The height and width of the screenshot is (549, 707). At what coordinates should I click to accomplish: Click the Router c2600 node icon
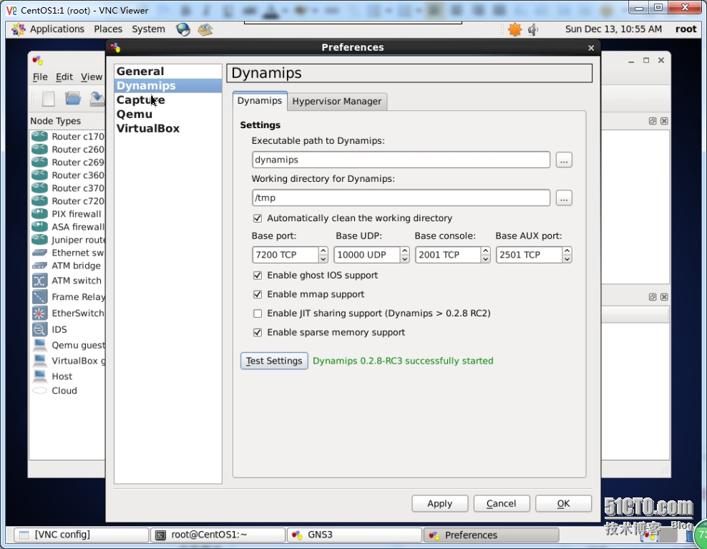(x=40, y=149)
